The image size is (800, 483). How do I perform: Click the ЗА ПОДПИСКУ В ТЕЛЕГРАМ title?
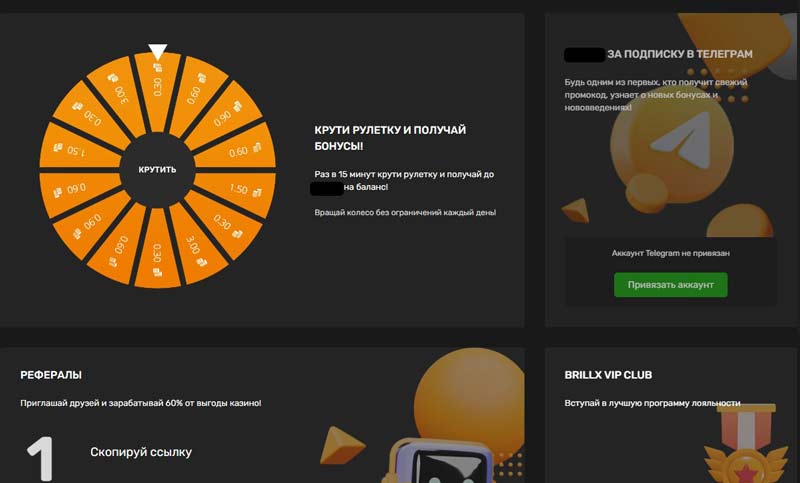tap(680, 54)
